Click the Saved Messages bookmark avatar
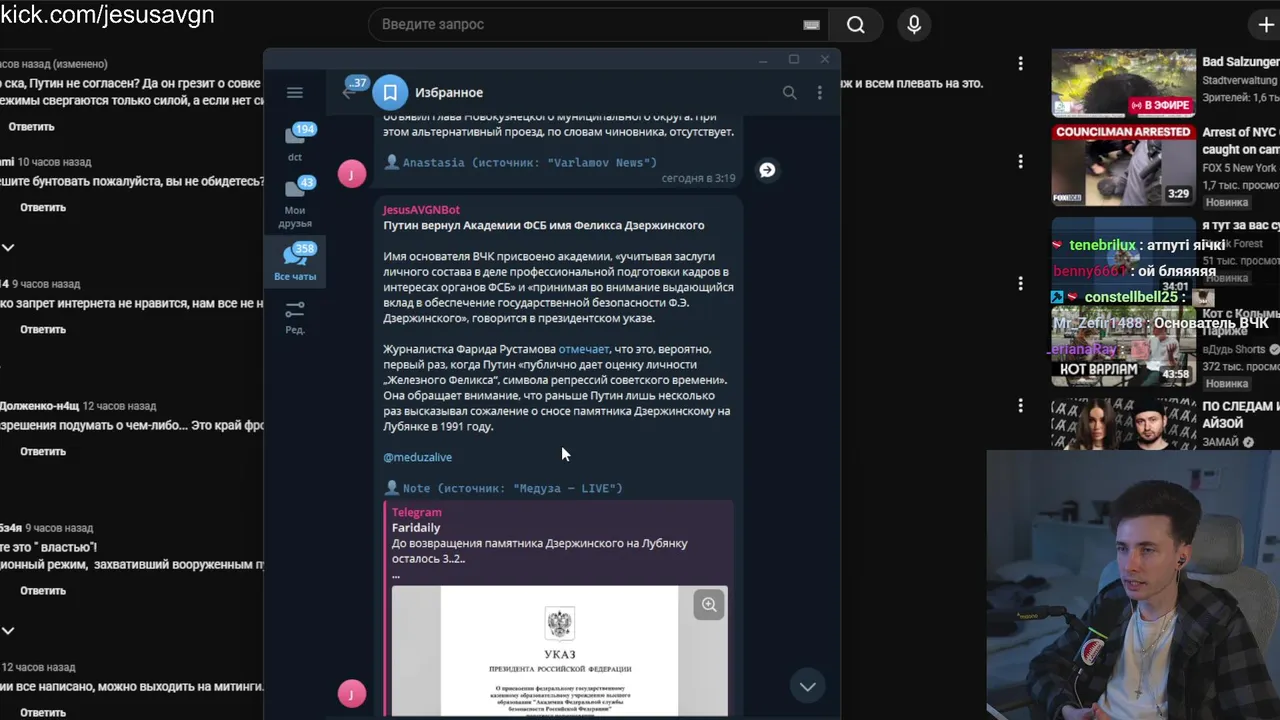Viewport: 1280px width, 720px height. (390, 92)
